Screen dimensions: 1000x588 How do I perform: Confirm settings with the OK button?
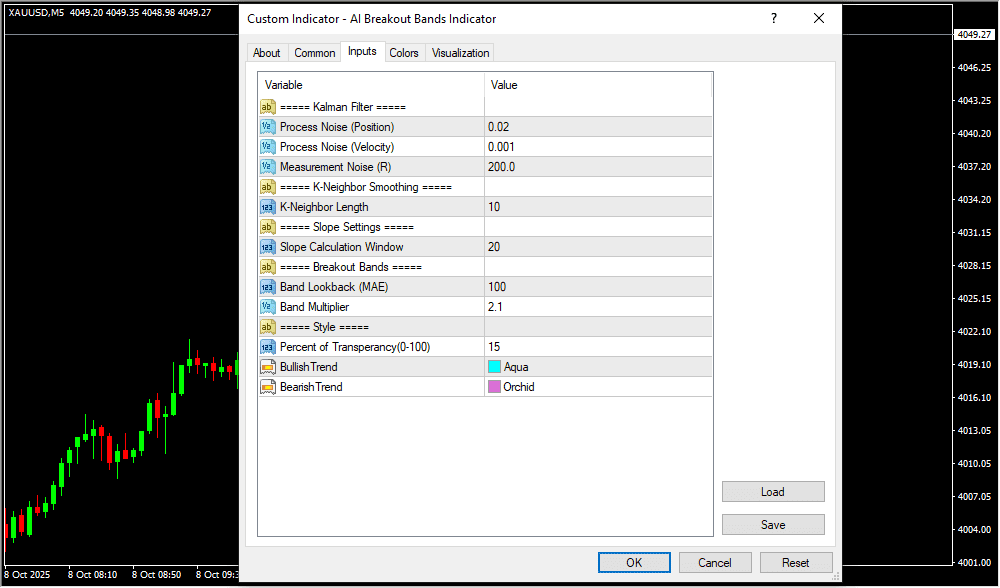tap(634, 563)
